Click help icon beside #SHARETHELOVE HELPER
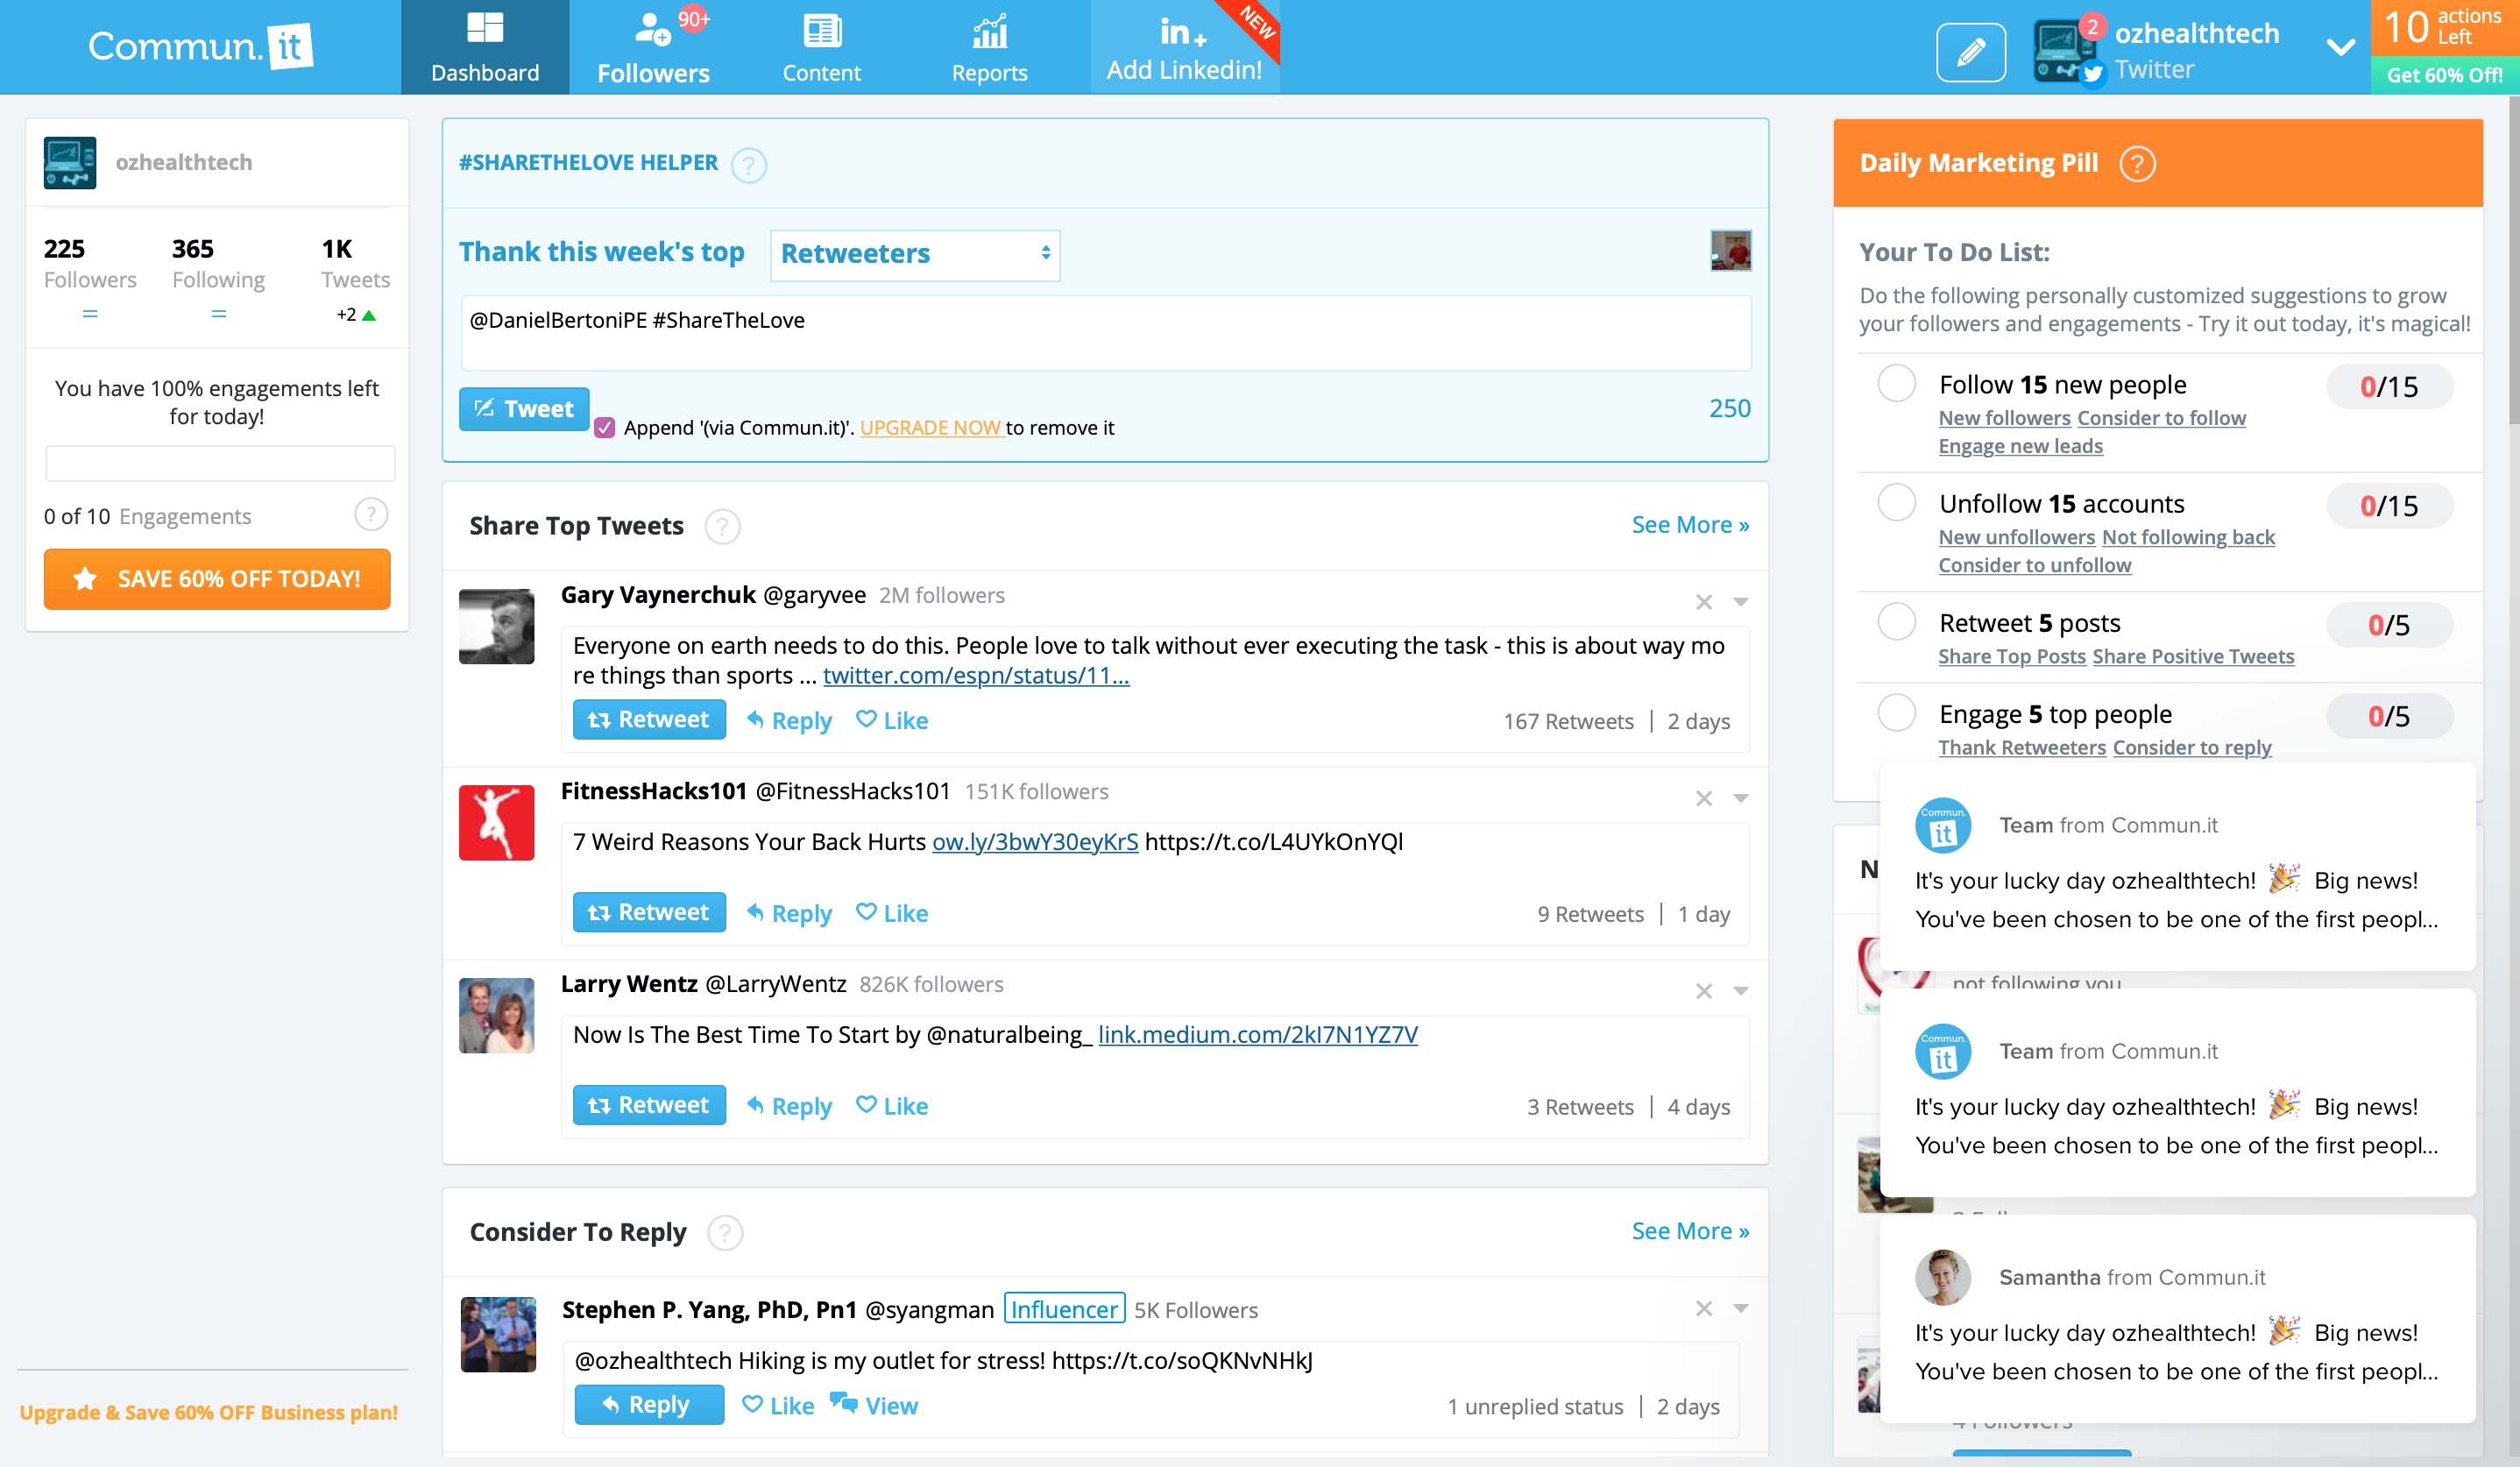 [x=748, y=165]
